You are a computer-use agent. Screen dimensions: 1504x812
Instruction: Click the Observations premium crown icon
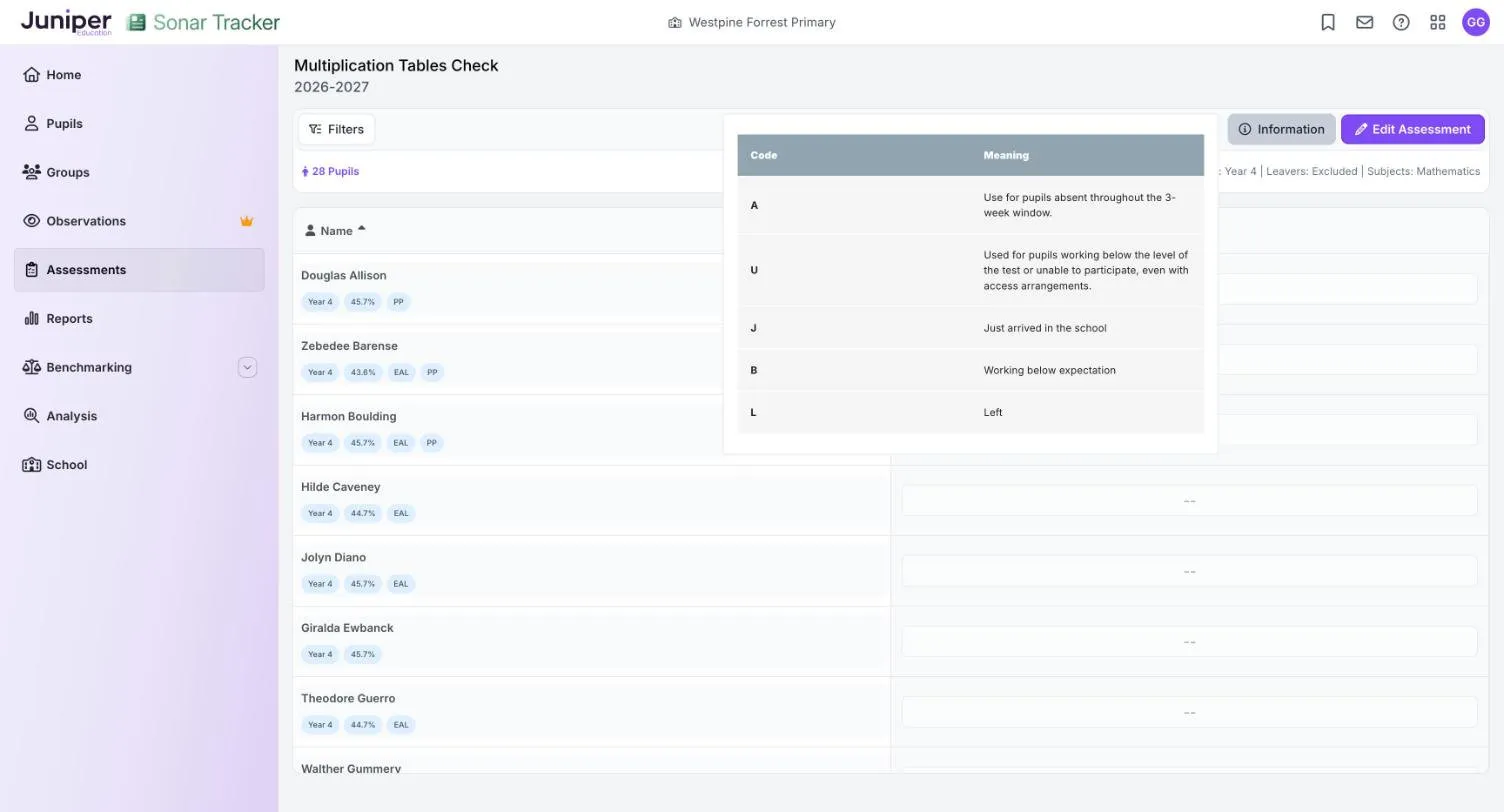pyautogui.click(x=246, y=221)
